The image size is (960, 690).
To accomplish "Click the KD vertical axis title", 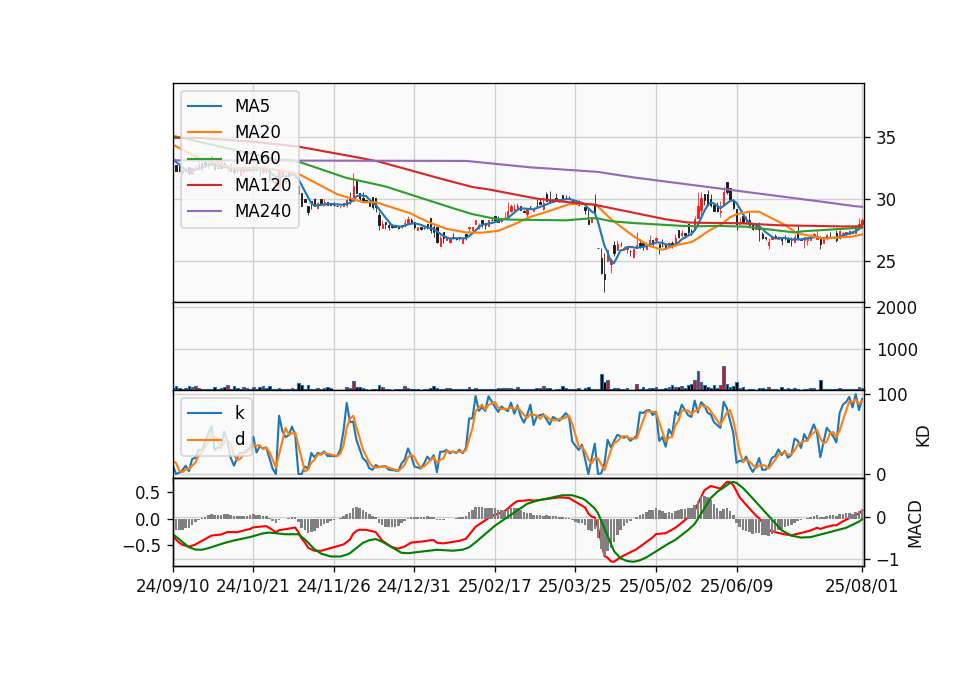I will click(923, 437).
